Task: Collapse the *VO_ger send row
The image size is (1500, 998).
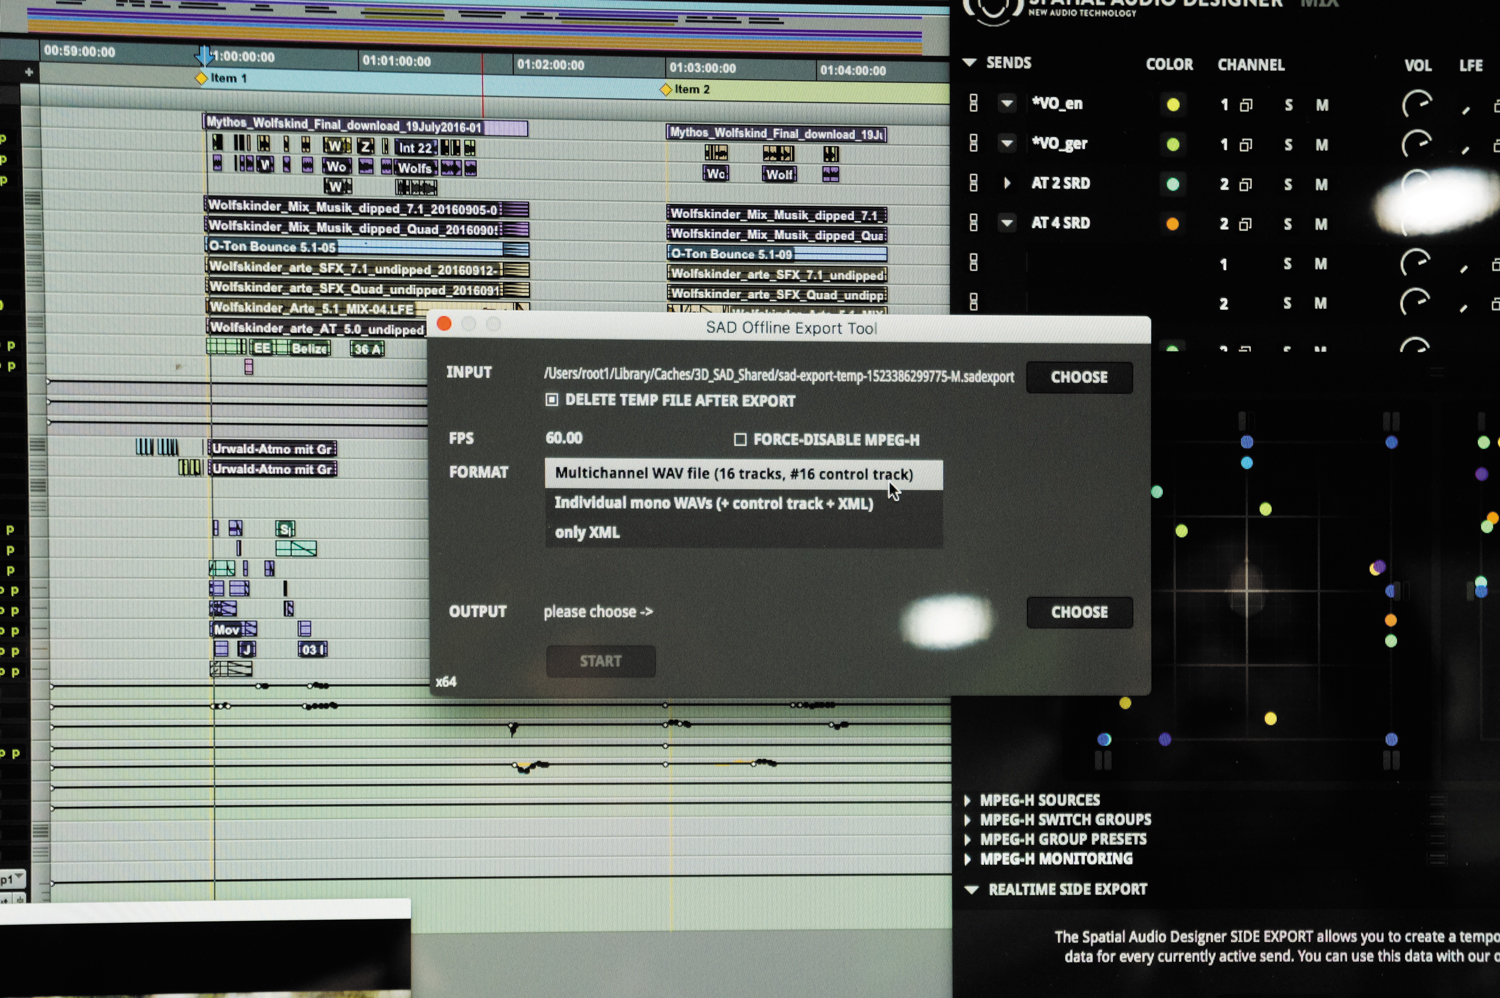Action: tap(1007, 143)
